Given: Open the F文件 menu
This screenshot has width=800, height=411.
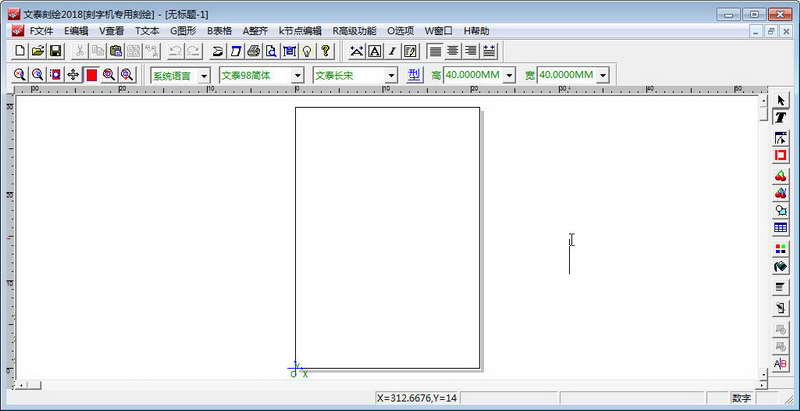Looking at the screenshot, I should tap(41, 31).
